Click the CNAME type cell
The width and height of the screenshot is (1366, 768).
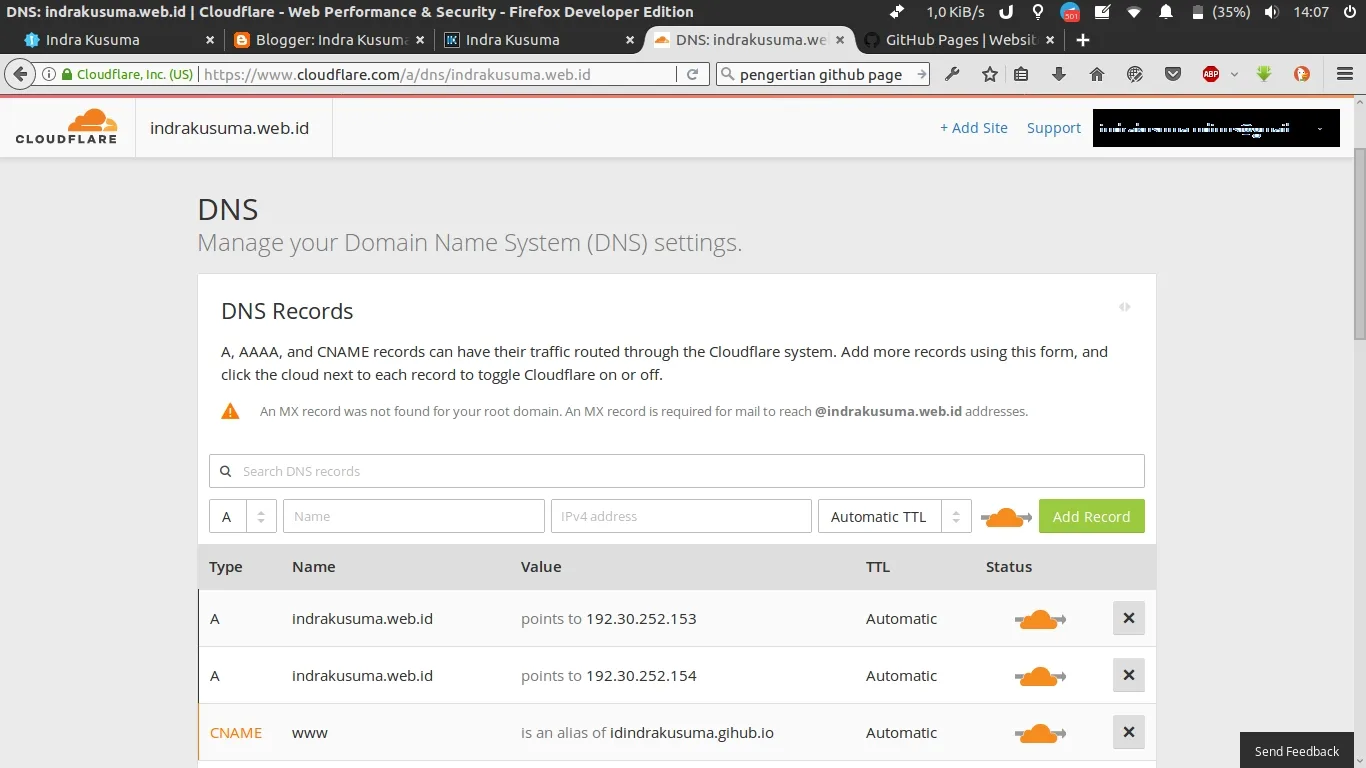[236, 733]
